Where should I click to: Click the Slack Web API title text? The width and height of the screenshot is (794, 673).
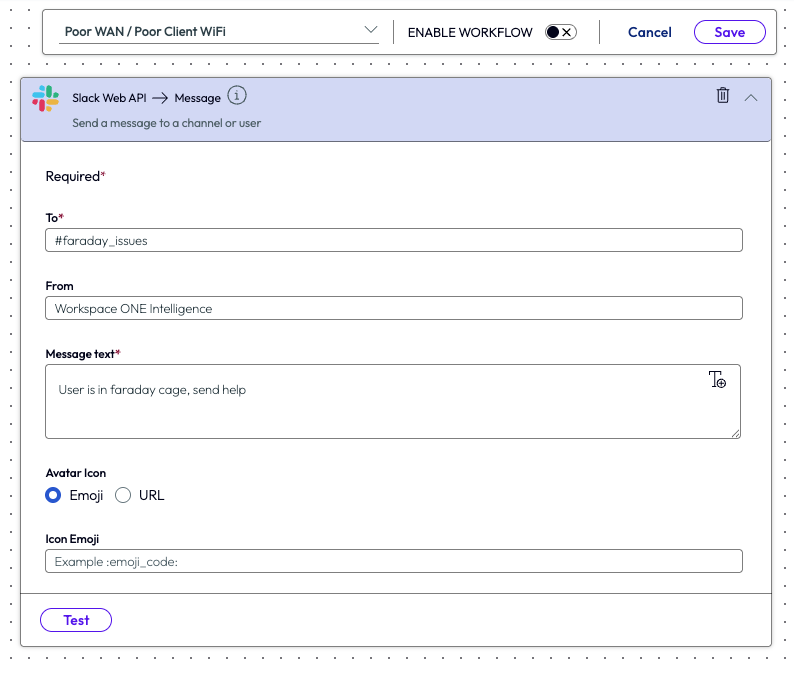tap(109, 98)
